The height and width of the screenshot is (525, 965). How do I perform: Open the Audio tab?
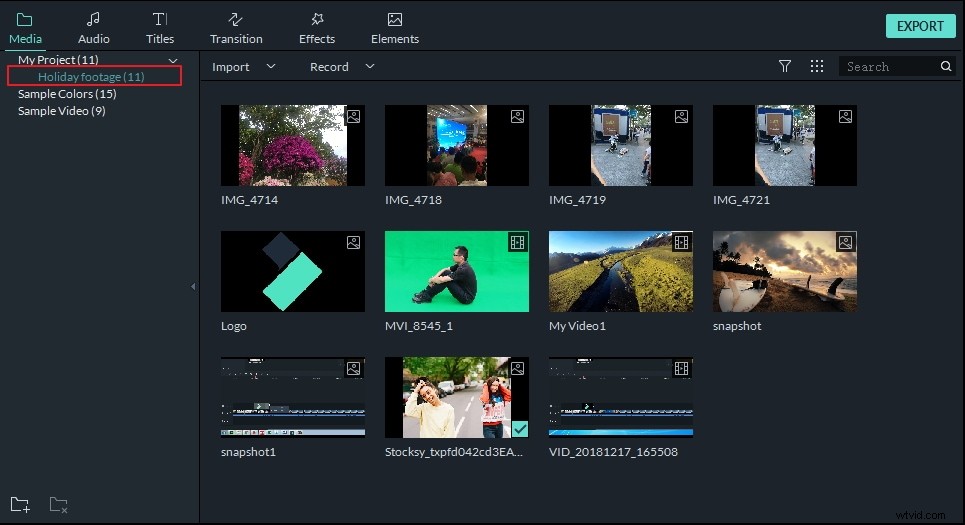pyautogui.click(x=94, y=28)
